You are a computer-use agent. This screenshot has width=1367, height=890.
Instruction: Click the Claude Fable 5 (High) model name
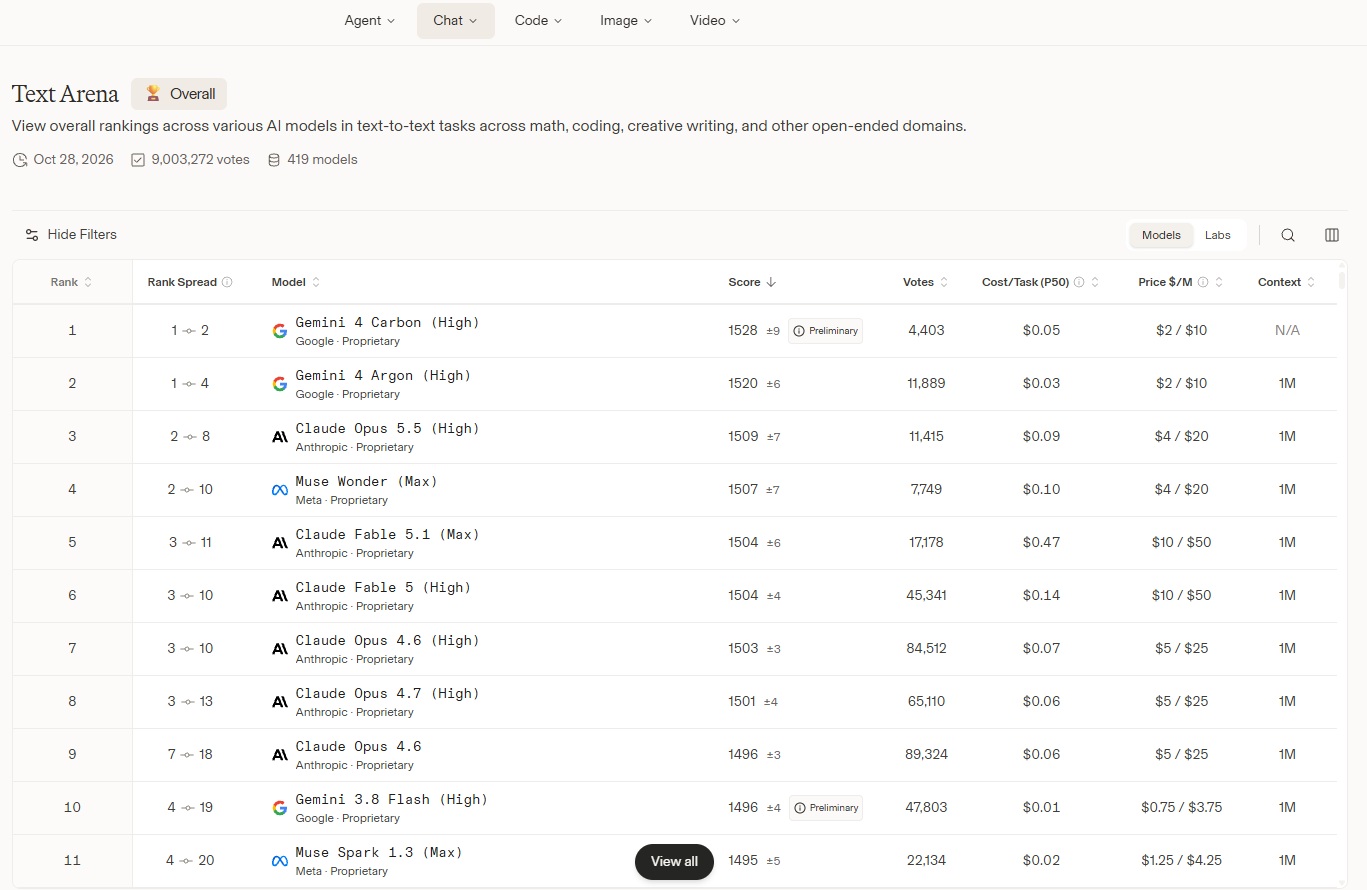(x=383, y=588)
